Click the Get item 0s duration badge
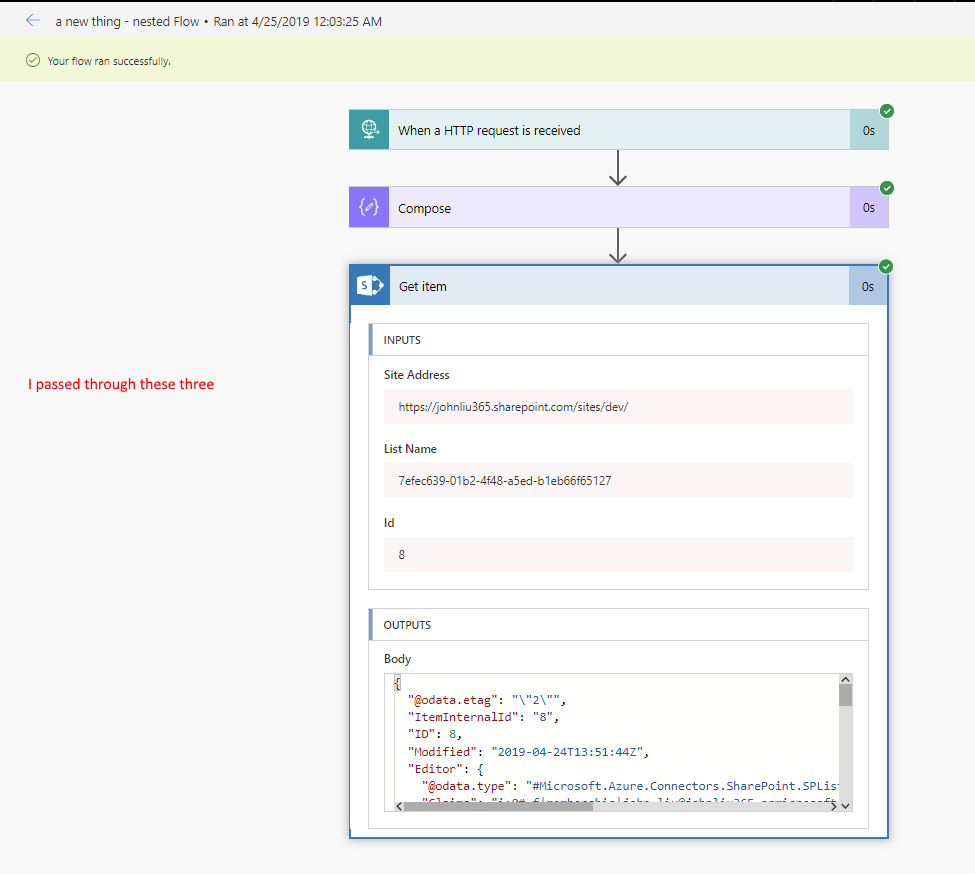 tap(868, 286)
